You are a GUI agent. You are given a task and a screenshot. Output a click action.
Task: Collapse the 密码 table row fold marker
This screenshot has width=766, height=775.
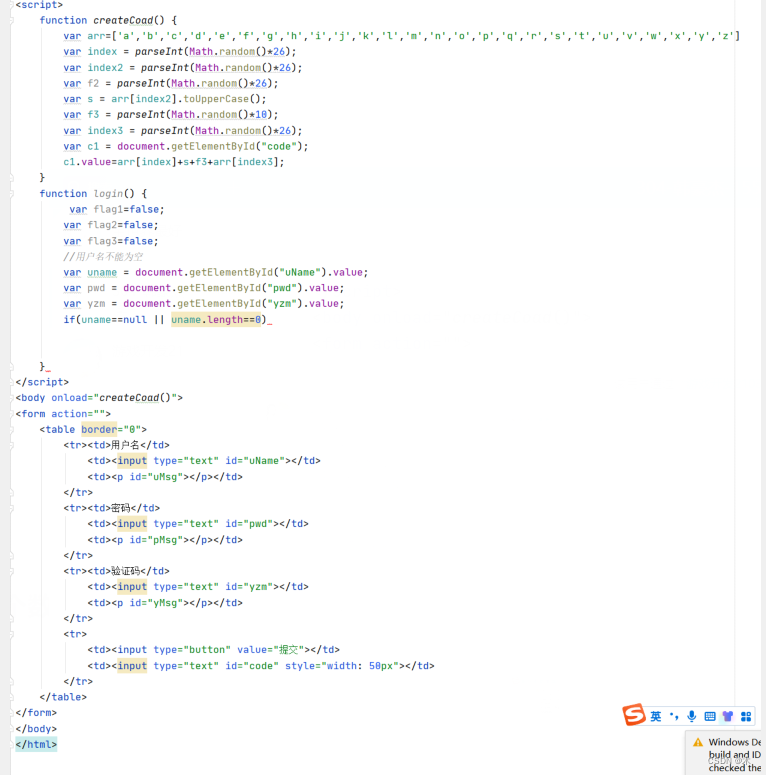pyautogui.click(x=12, y=508)
